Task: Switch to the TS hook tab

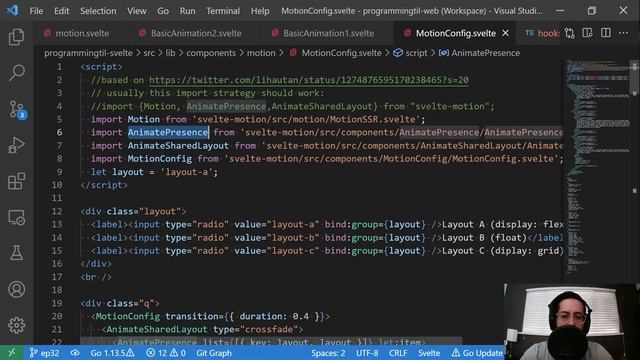Action: pyautogui.click(x=542, y=33)
